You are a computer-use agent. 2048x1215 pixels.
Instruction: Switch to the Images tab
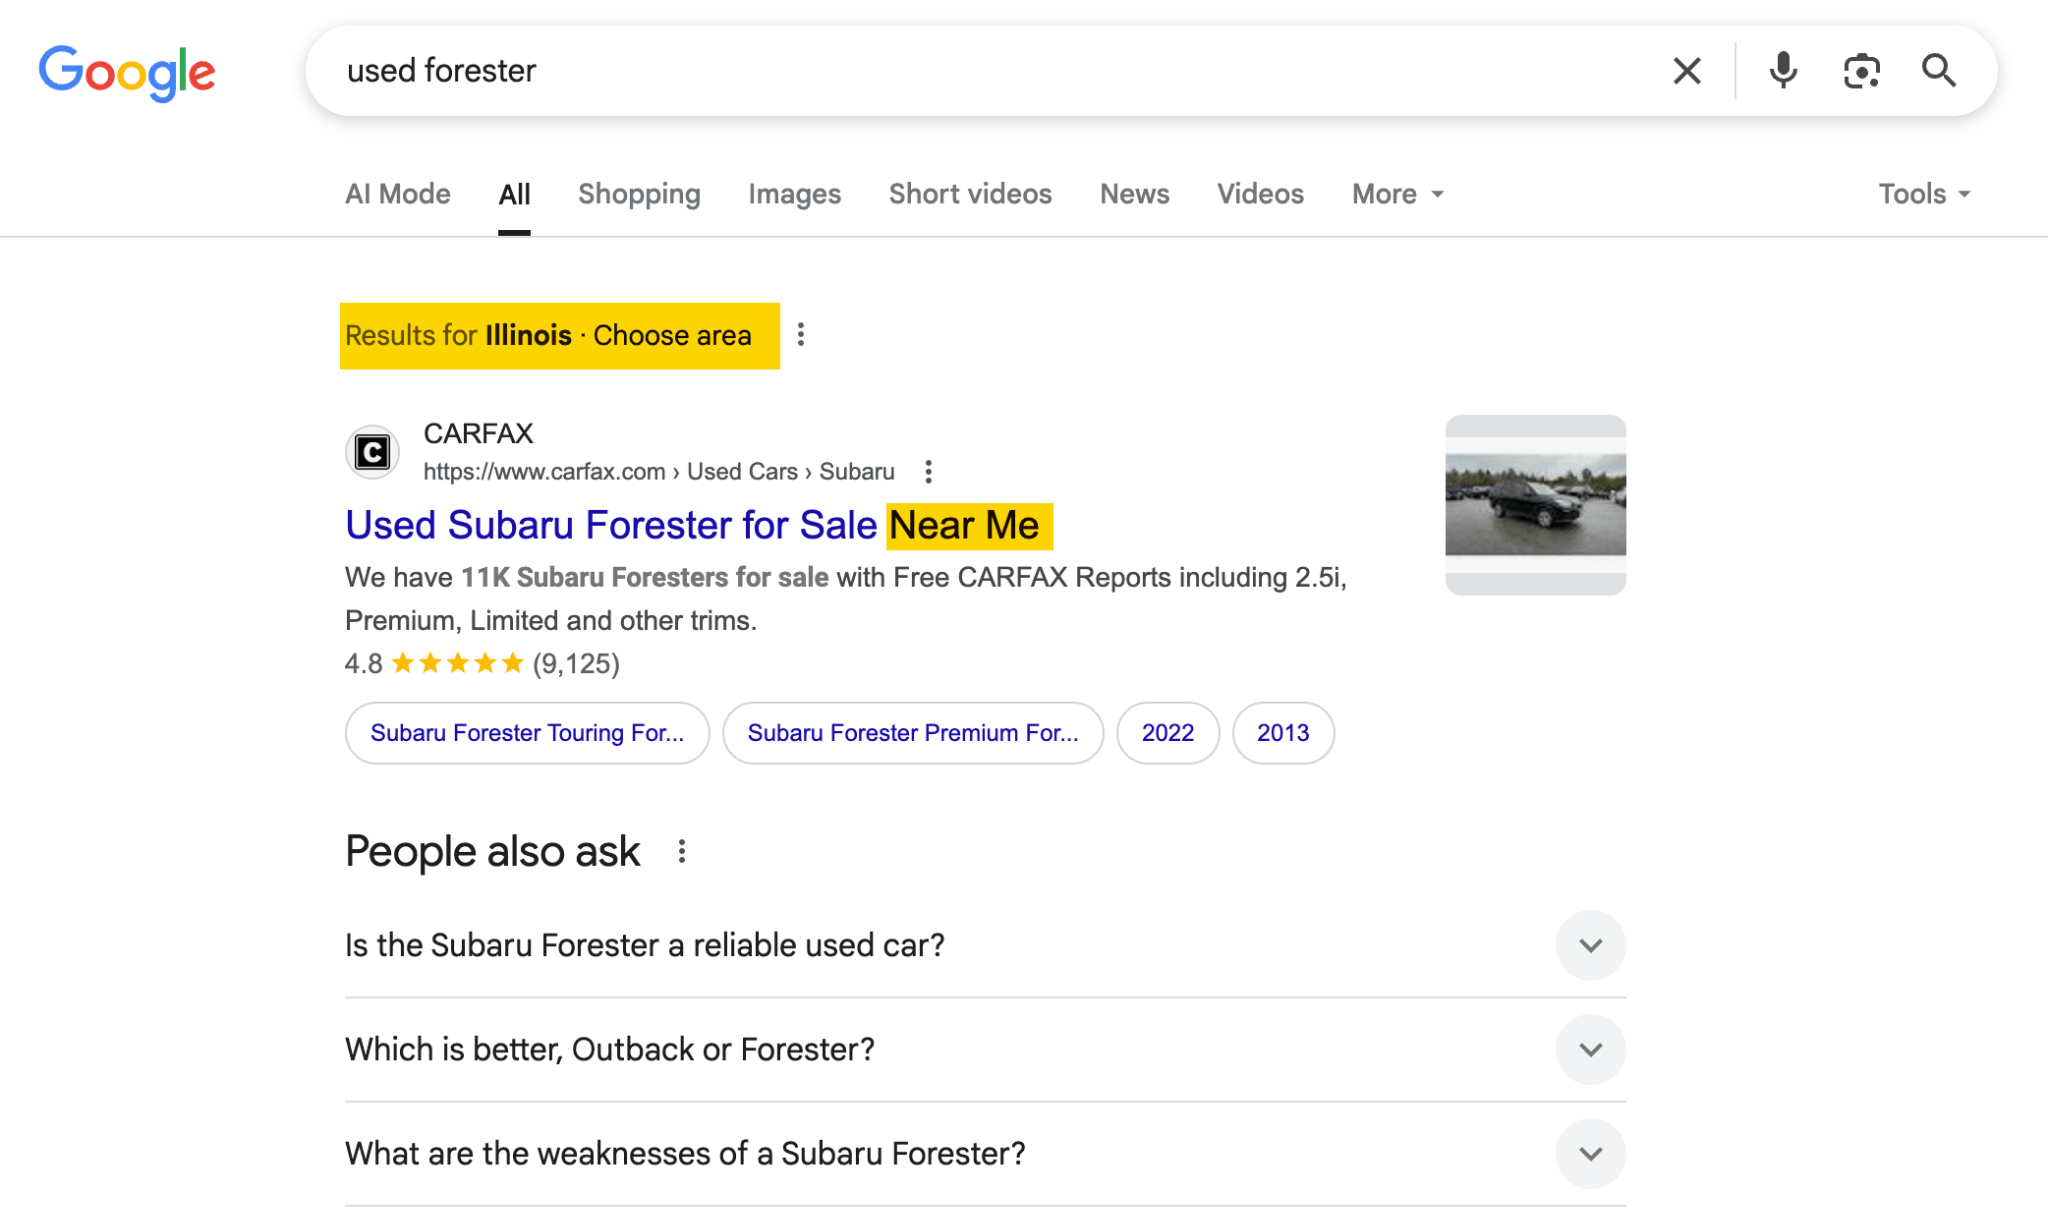click(793, 194)
